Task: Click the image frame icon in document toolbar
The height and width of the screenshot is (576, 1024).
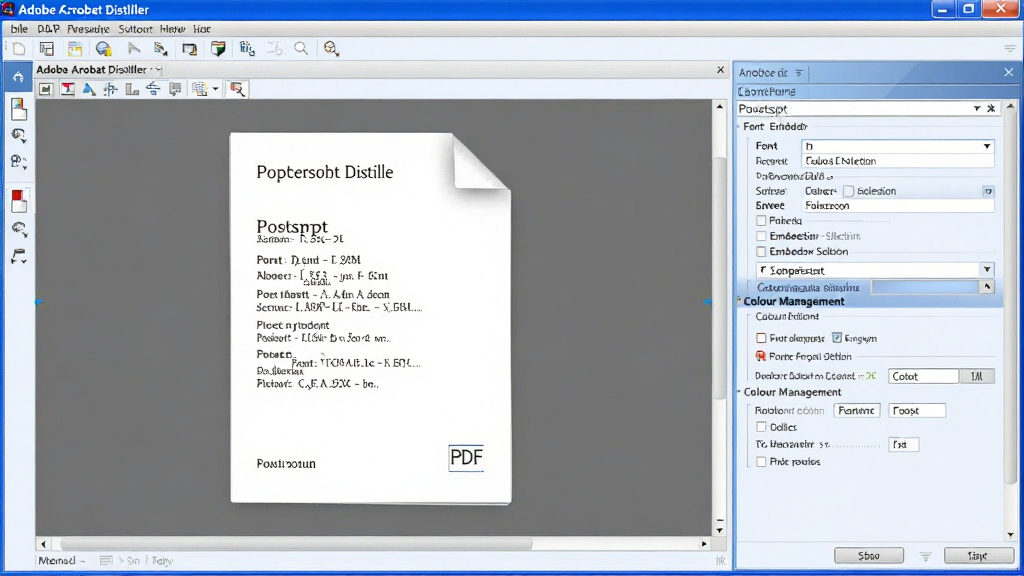Action: click(x=45, y=89)
